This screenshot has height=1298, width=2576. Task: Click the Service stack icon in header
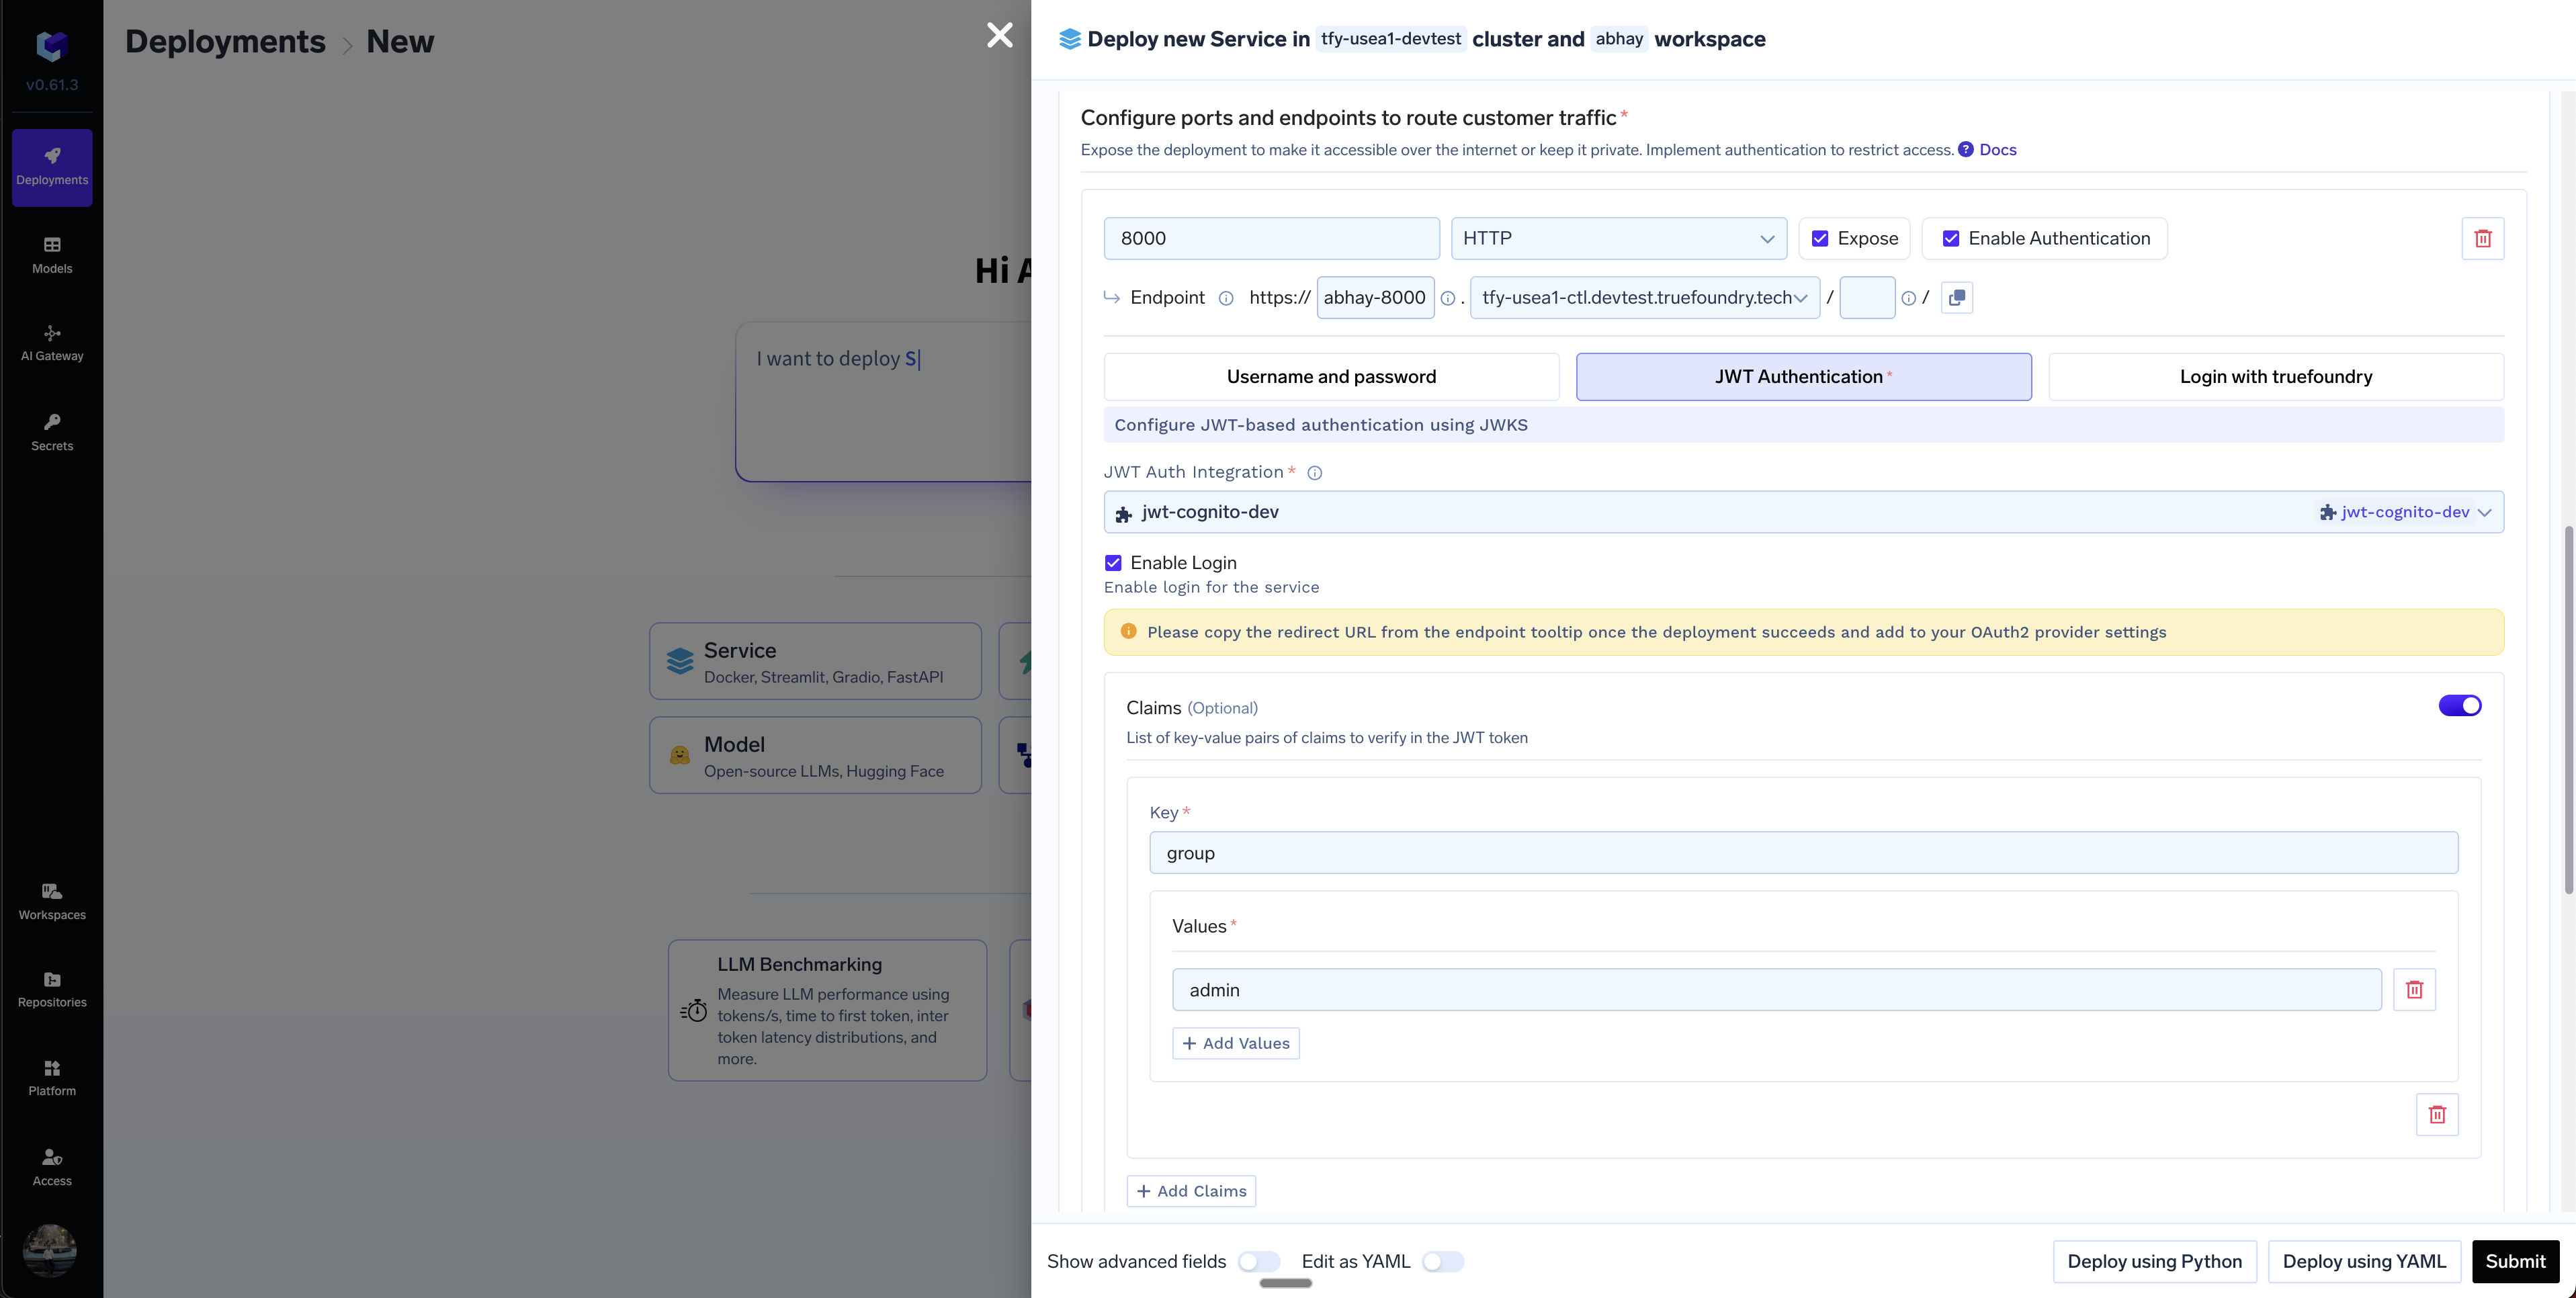(1069, 39)
